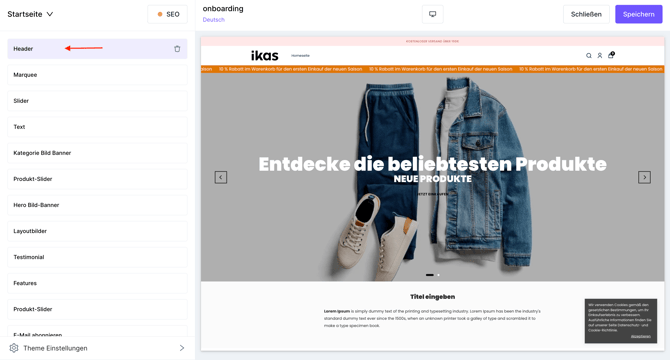Screen dimensions: 670x360
Task: Delete the Header section with trash icon
Action: [177, 49]
